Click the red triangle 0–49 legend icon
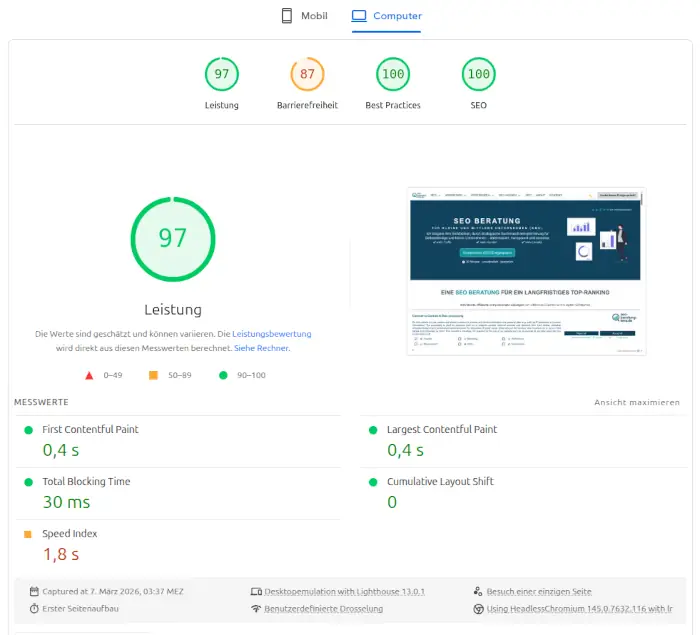 click(89, 376)
